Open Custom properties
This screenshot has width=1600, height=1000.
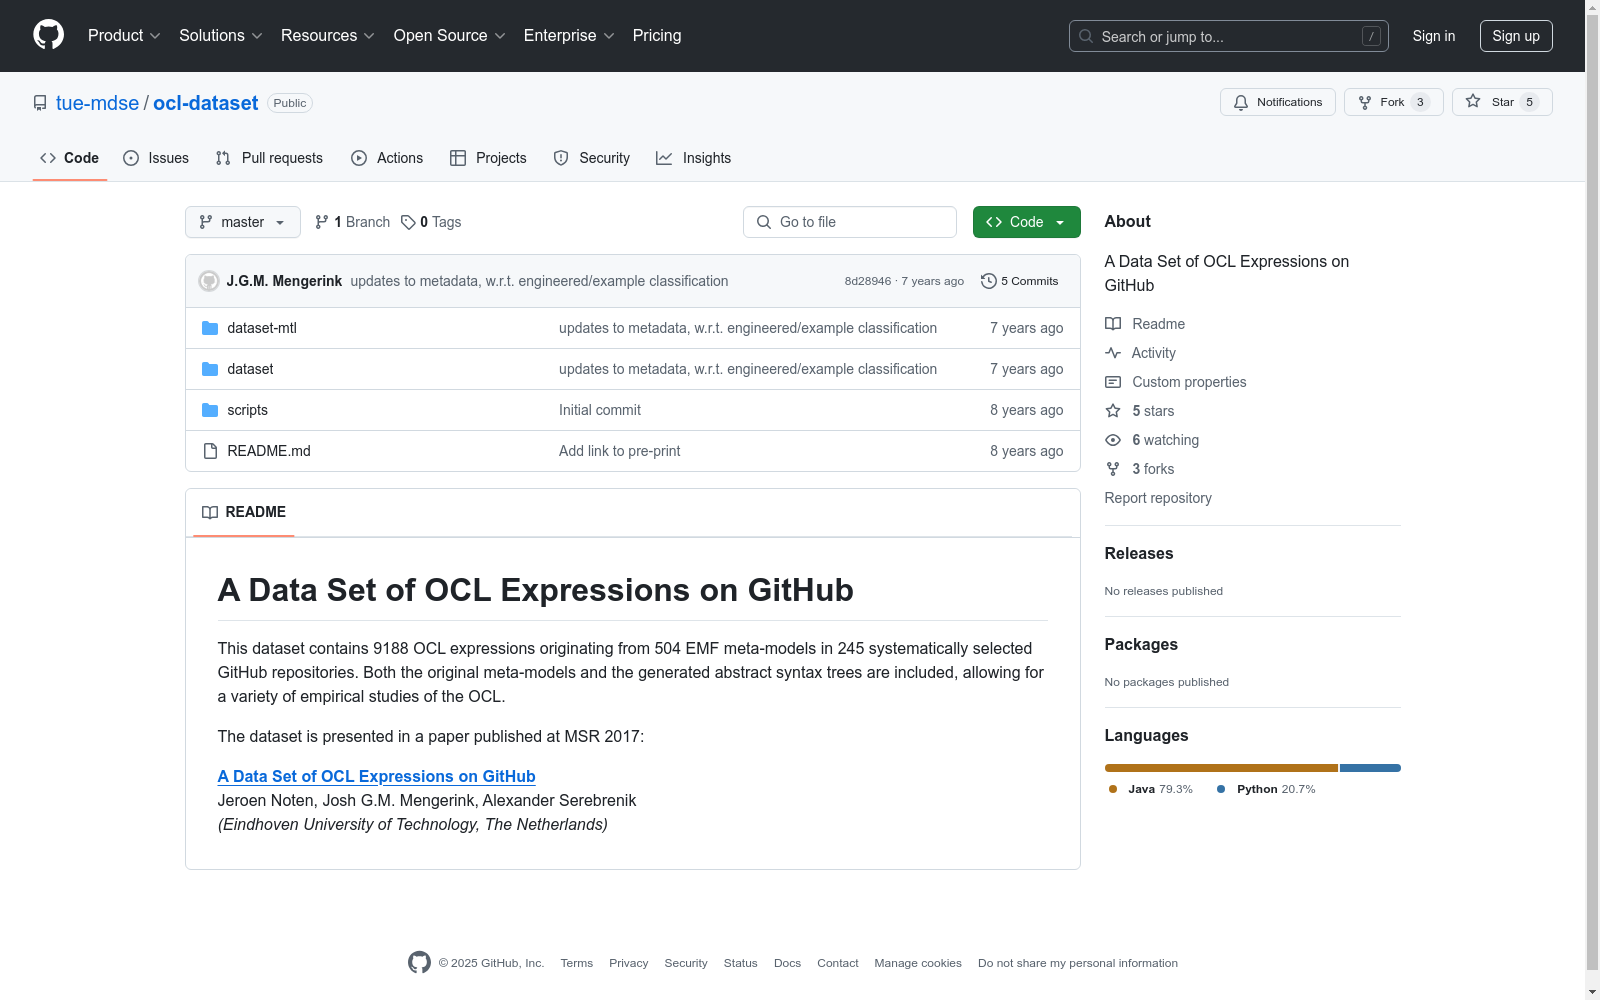click(x=1176, y=382)
